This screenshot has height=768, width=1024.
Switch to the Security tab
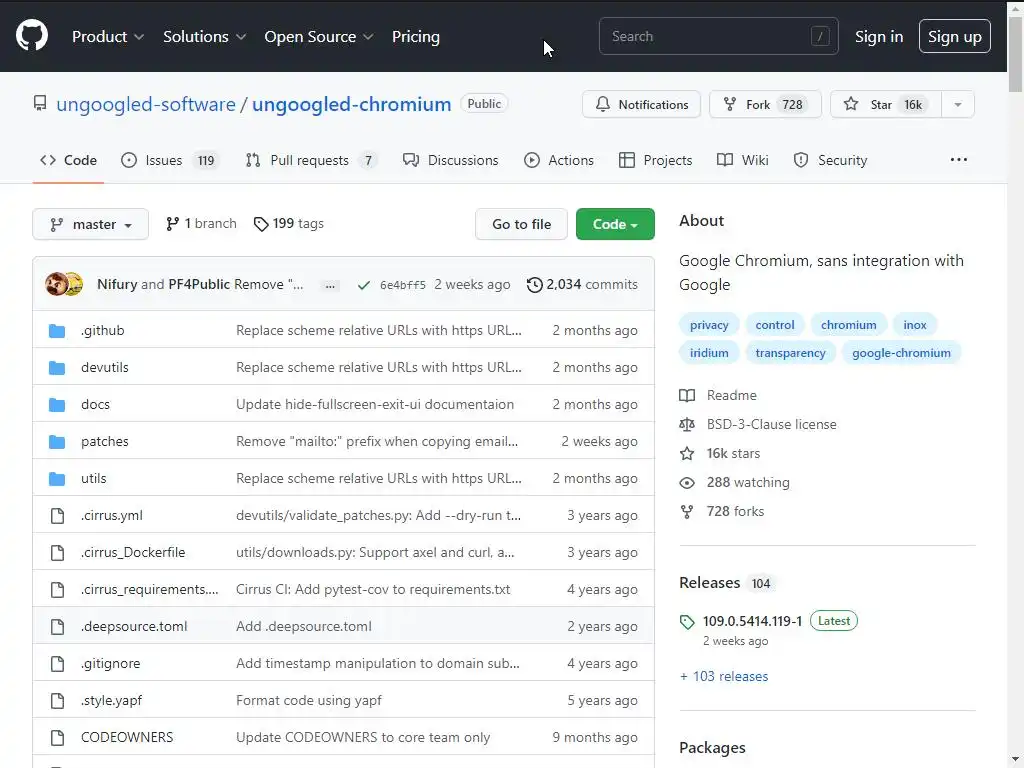coord(830,160)
